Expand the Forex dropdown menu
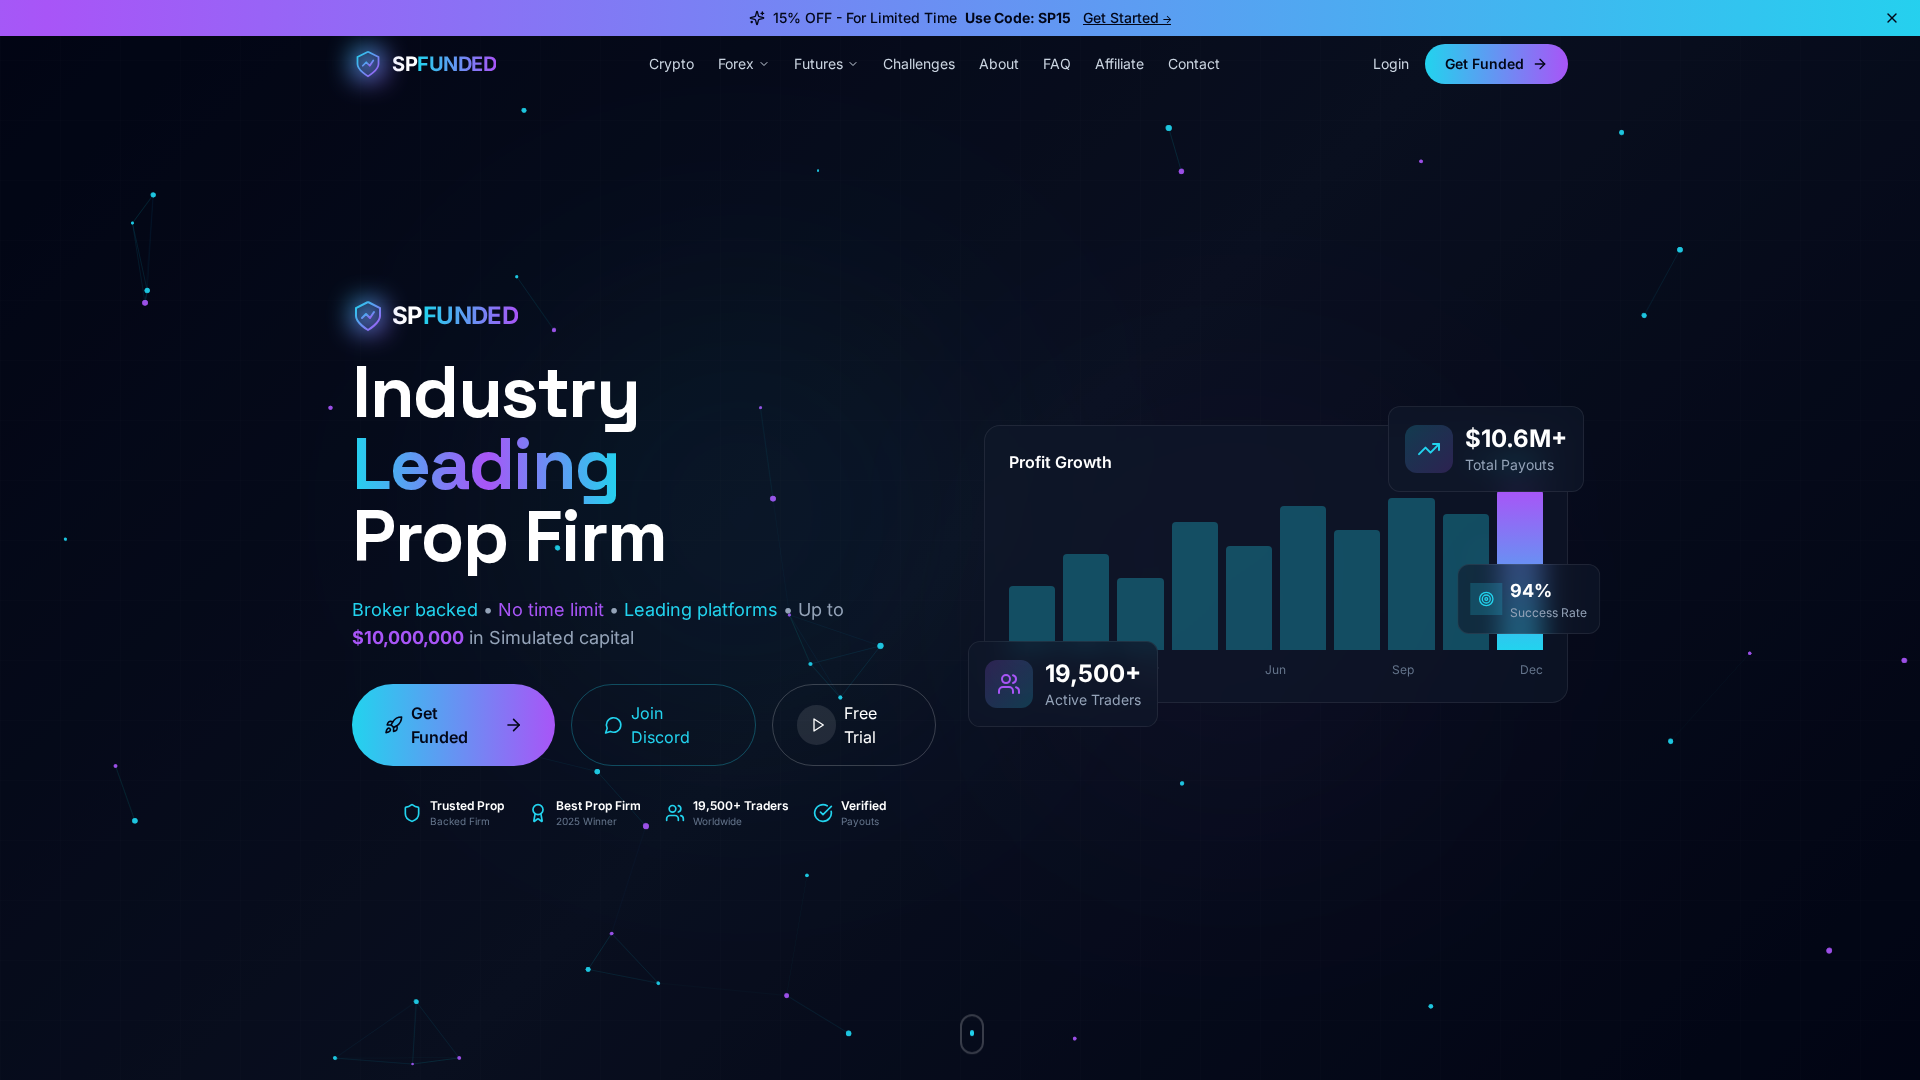The height and width of the screenshot is (1080, 1920). (743, 64)
